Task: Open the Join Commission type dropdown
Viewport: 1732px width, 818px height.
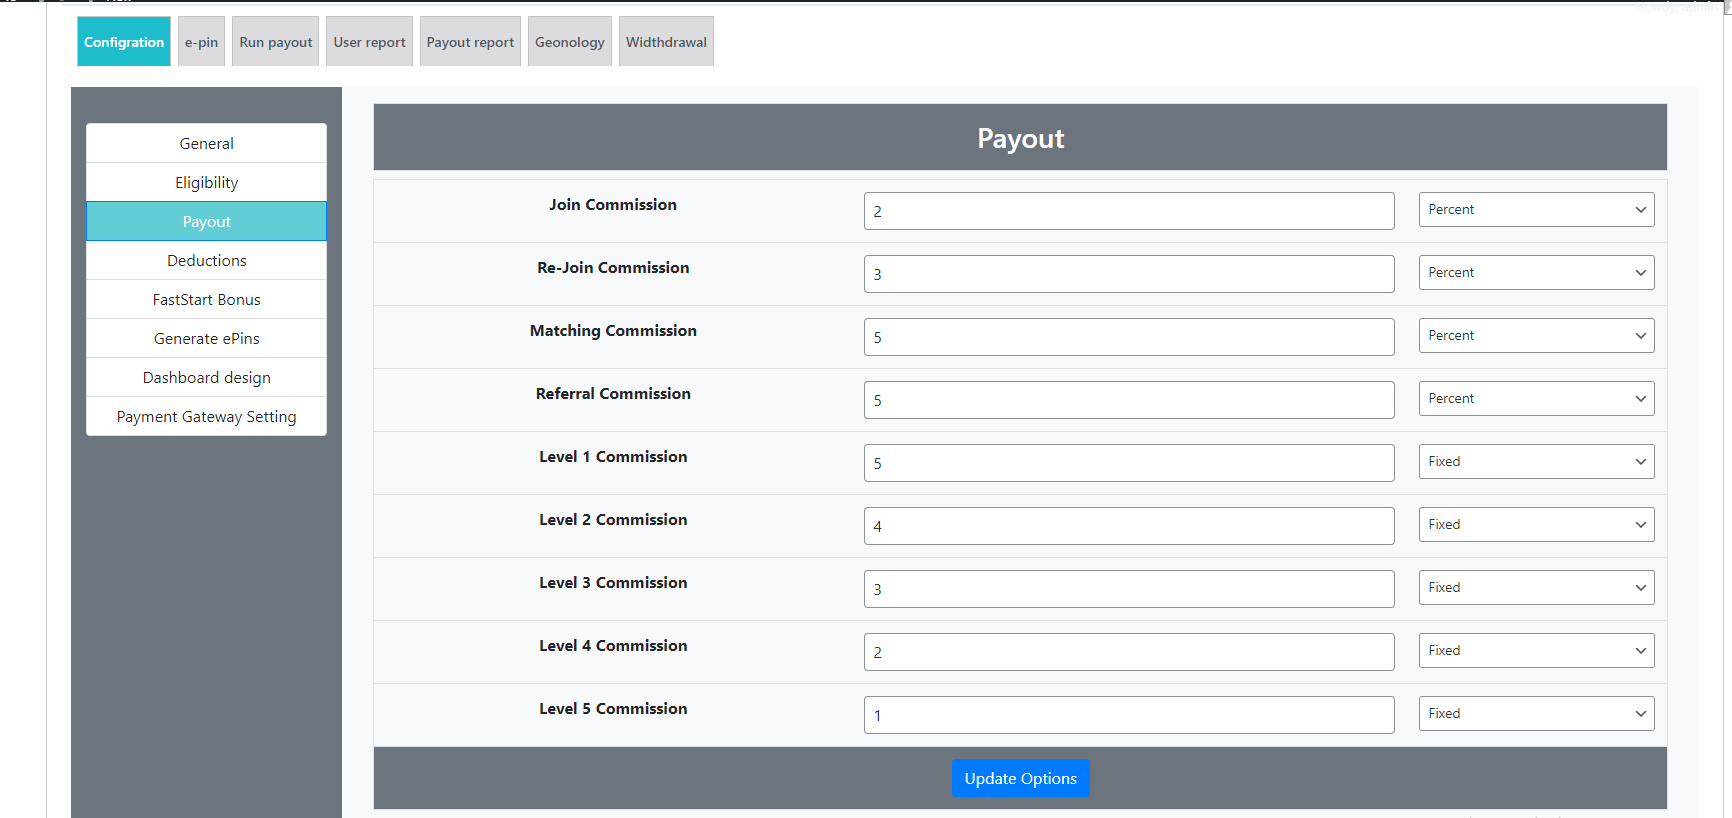Action: 1535,210
